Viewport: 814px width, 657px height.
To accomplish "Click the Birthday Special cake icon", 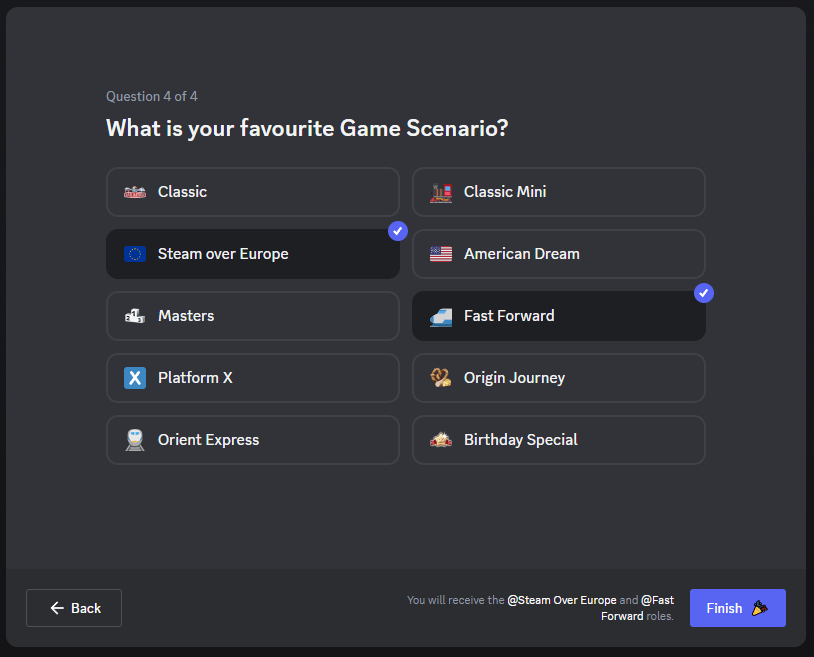I will coord(441,440).
